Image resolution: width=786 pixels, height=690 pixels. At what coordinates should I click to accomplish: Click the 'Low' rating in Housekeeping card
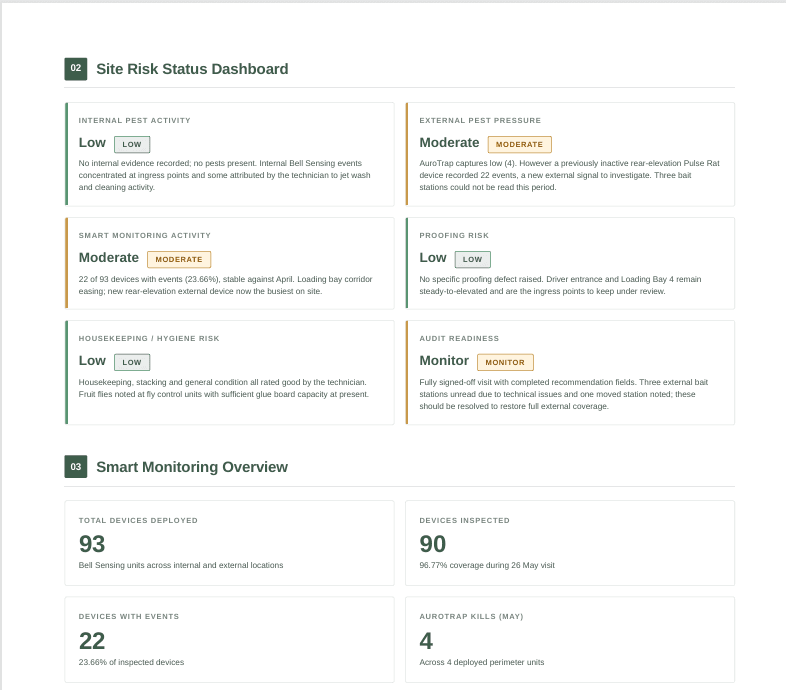[92, 361]
